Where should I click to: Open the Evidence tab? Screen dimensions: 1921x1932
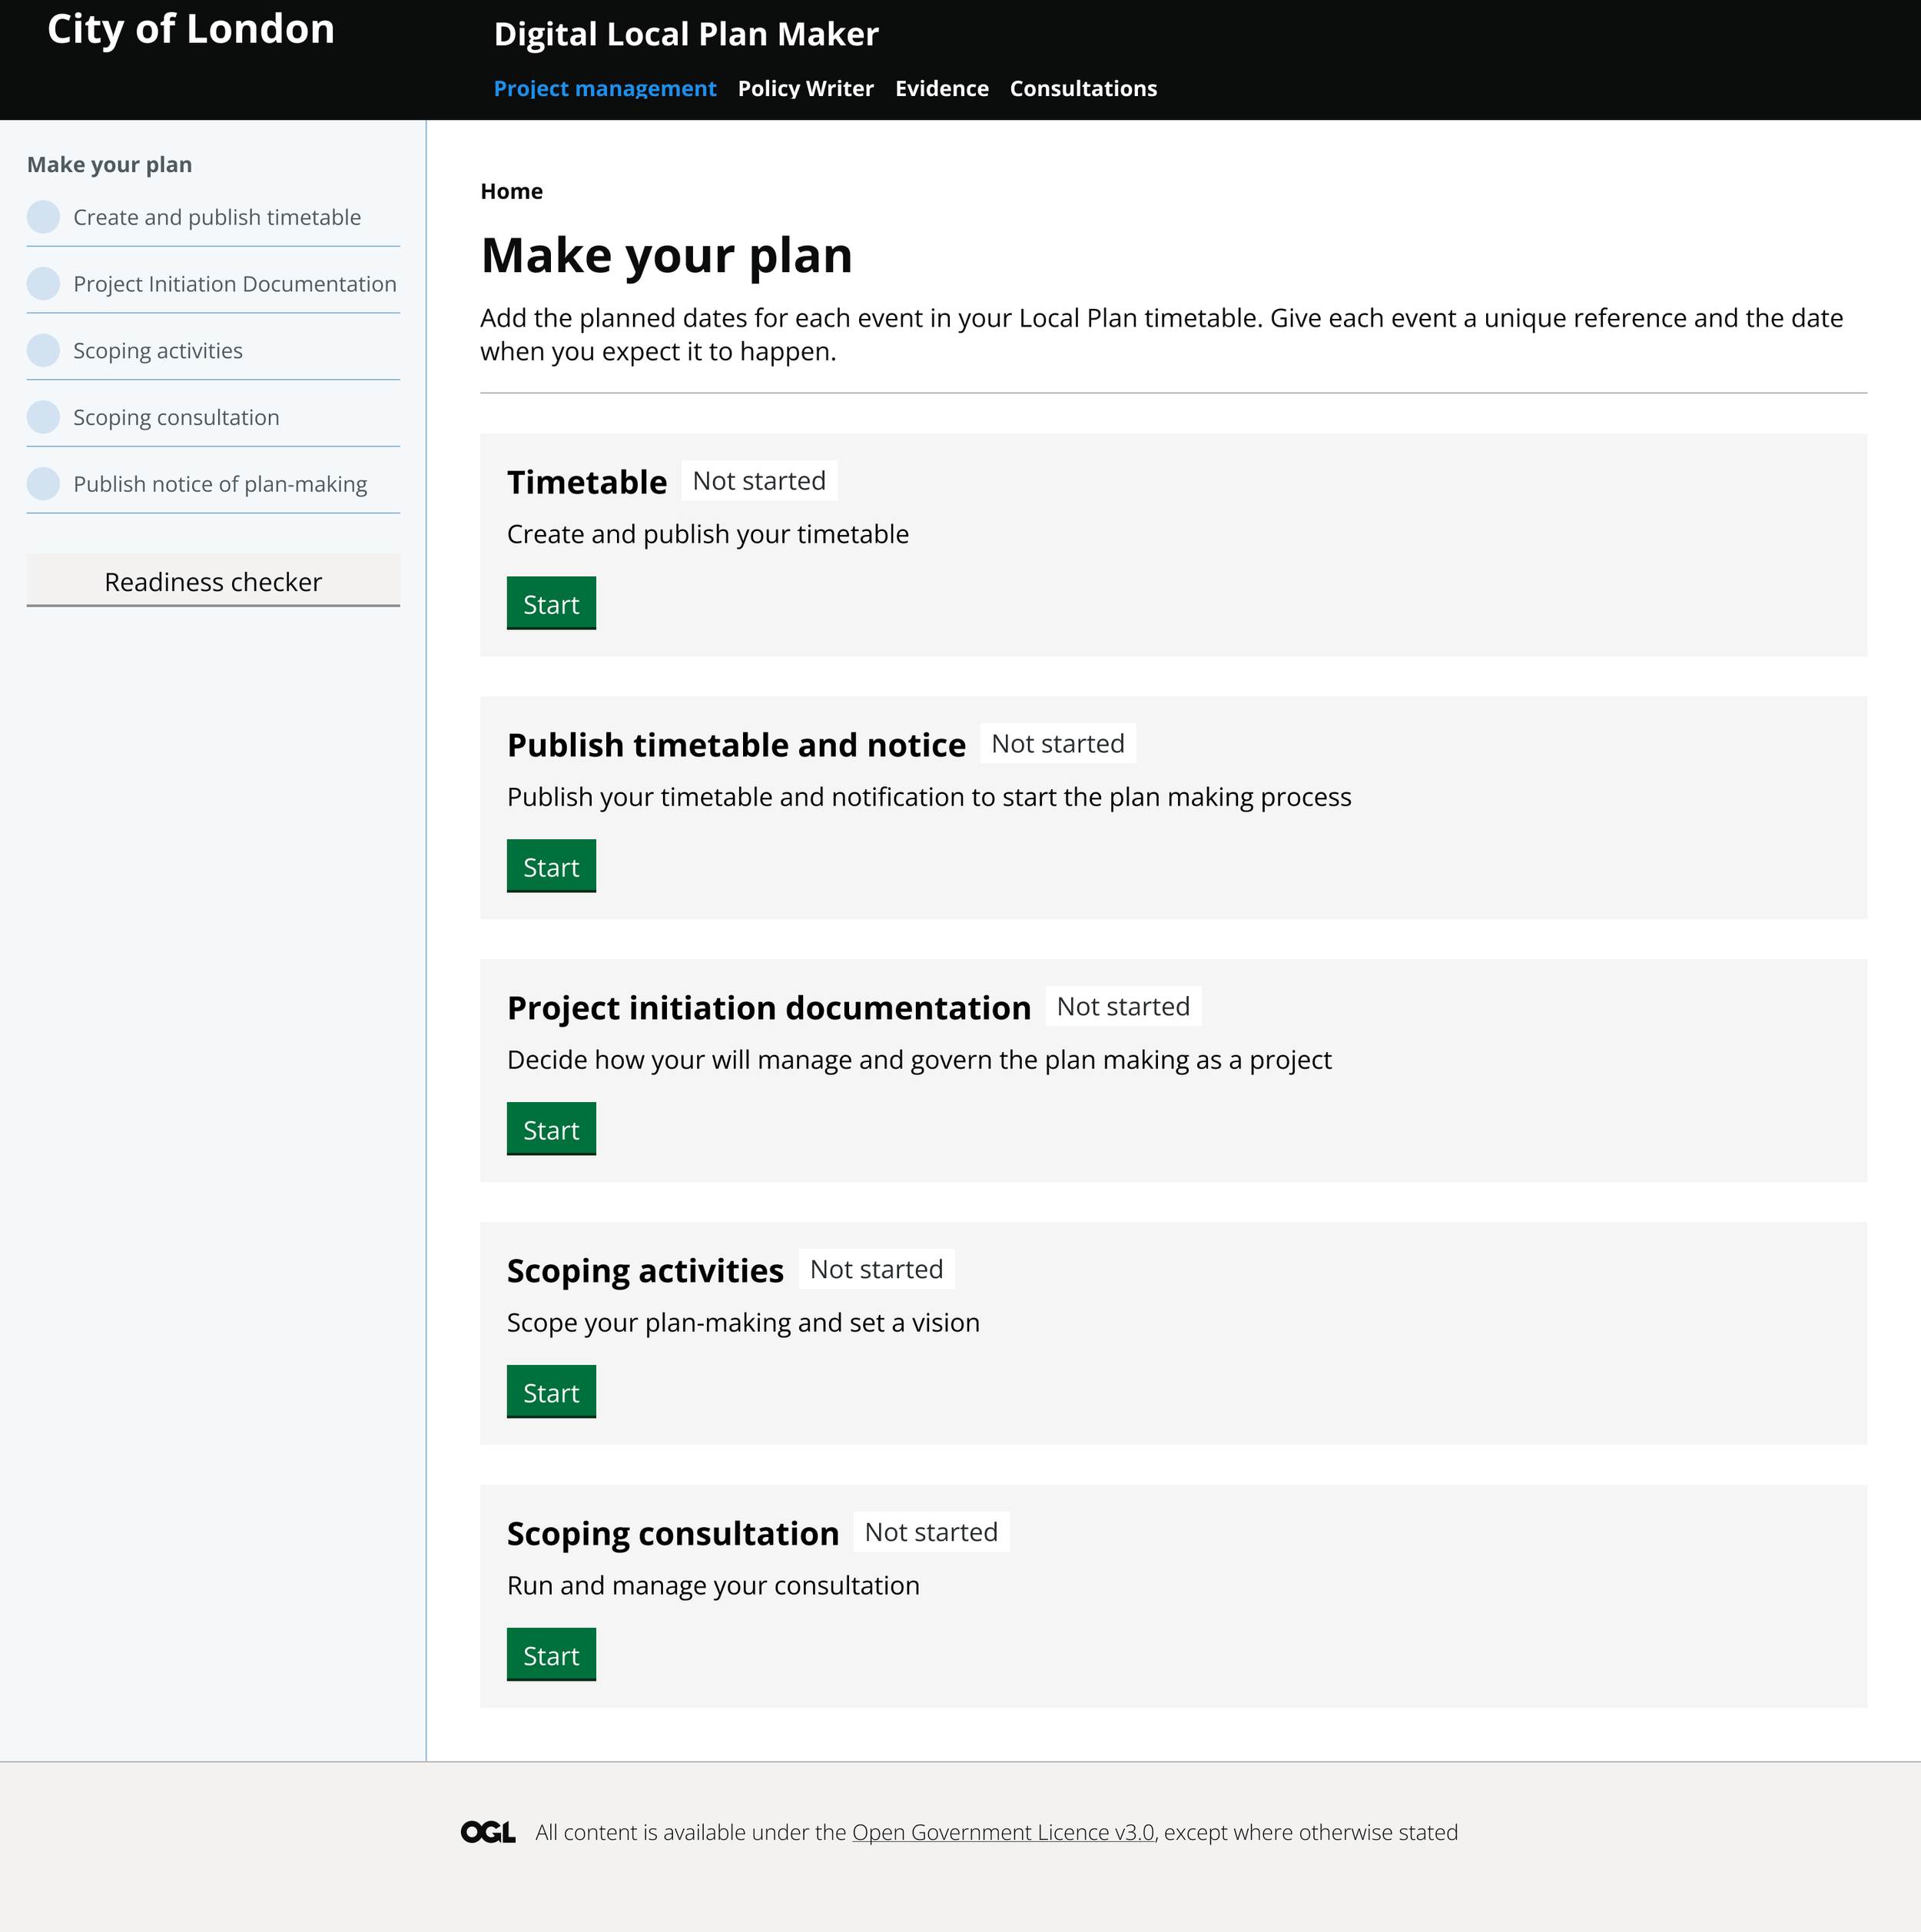click(942, 88)
